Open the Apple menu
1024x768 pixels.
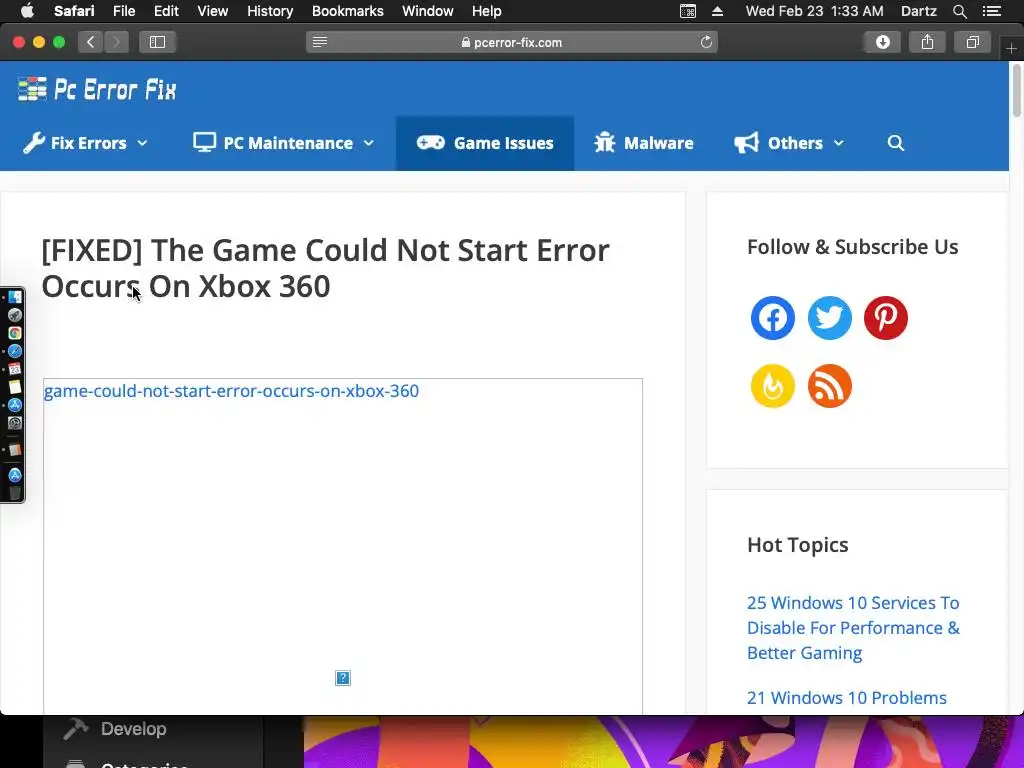27,10
